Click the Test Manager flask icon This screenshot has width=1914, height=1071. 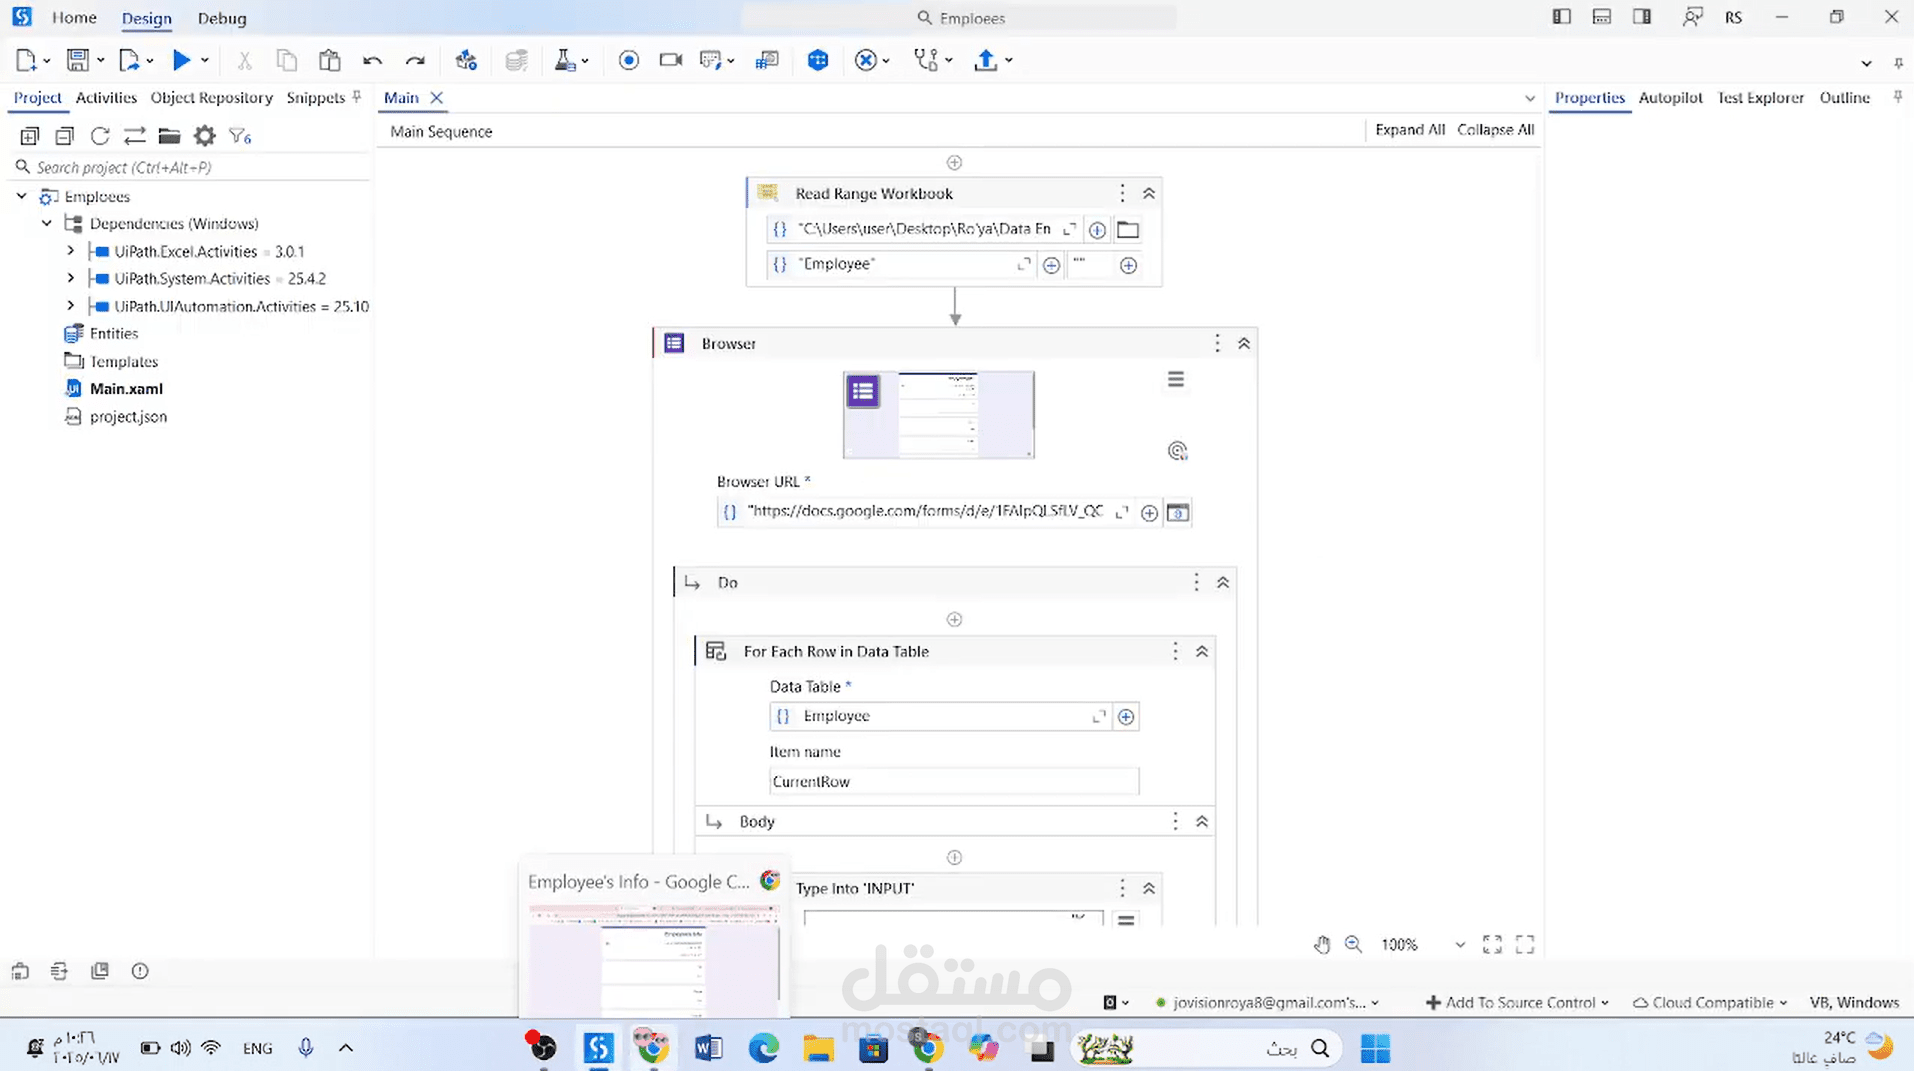565,61
